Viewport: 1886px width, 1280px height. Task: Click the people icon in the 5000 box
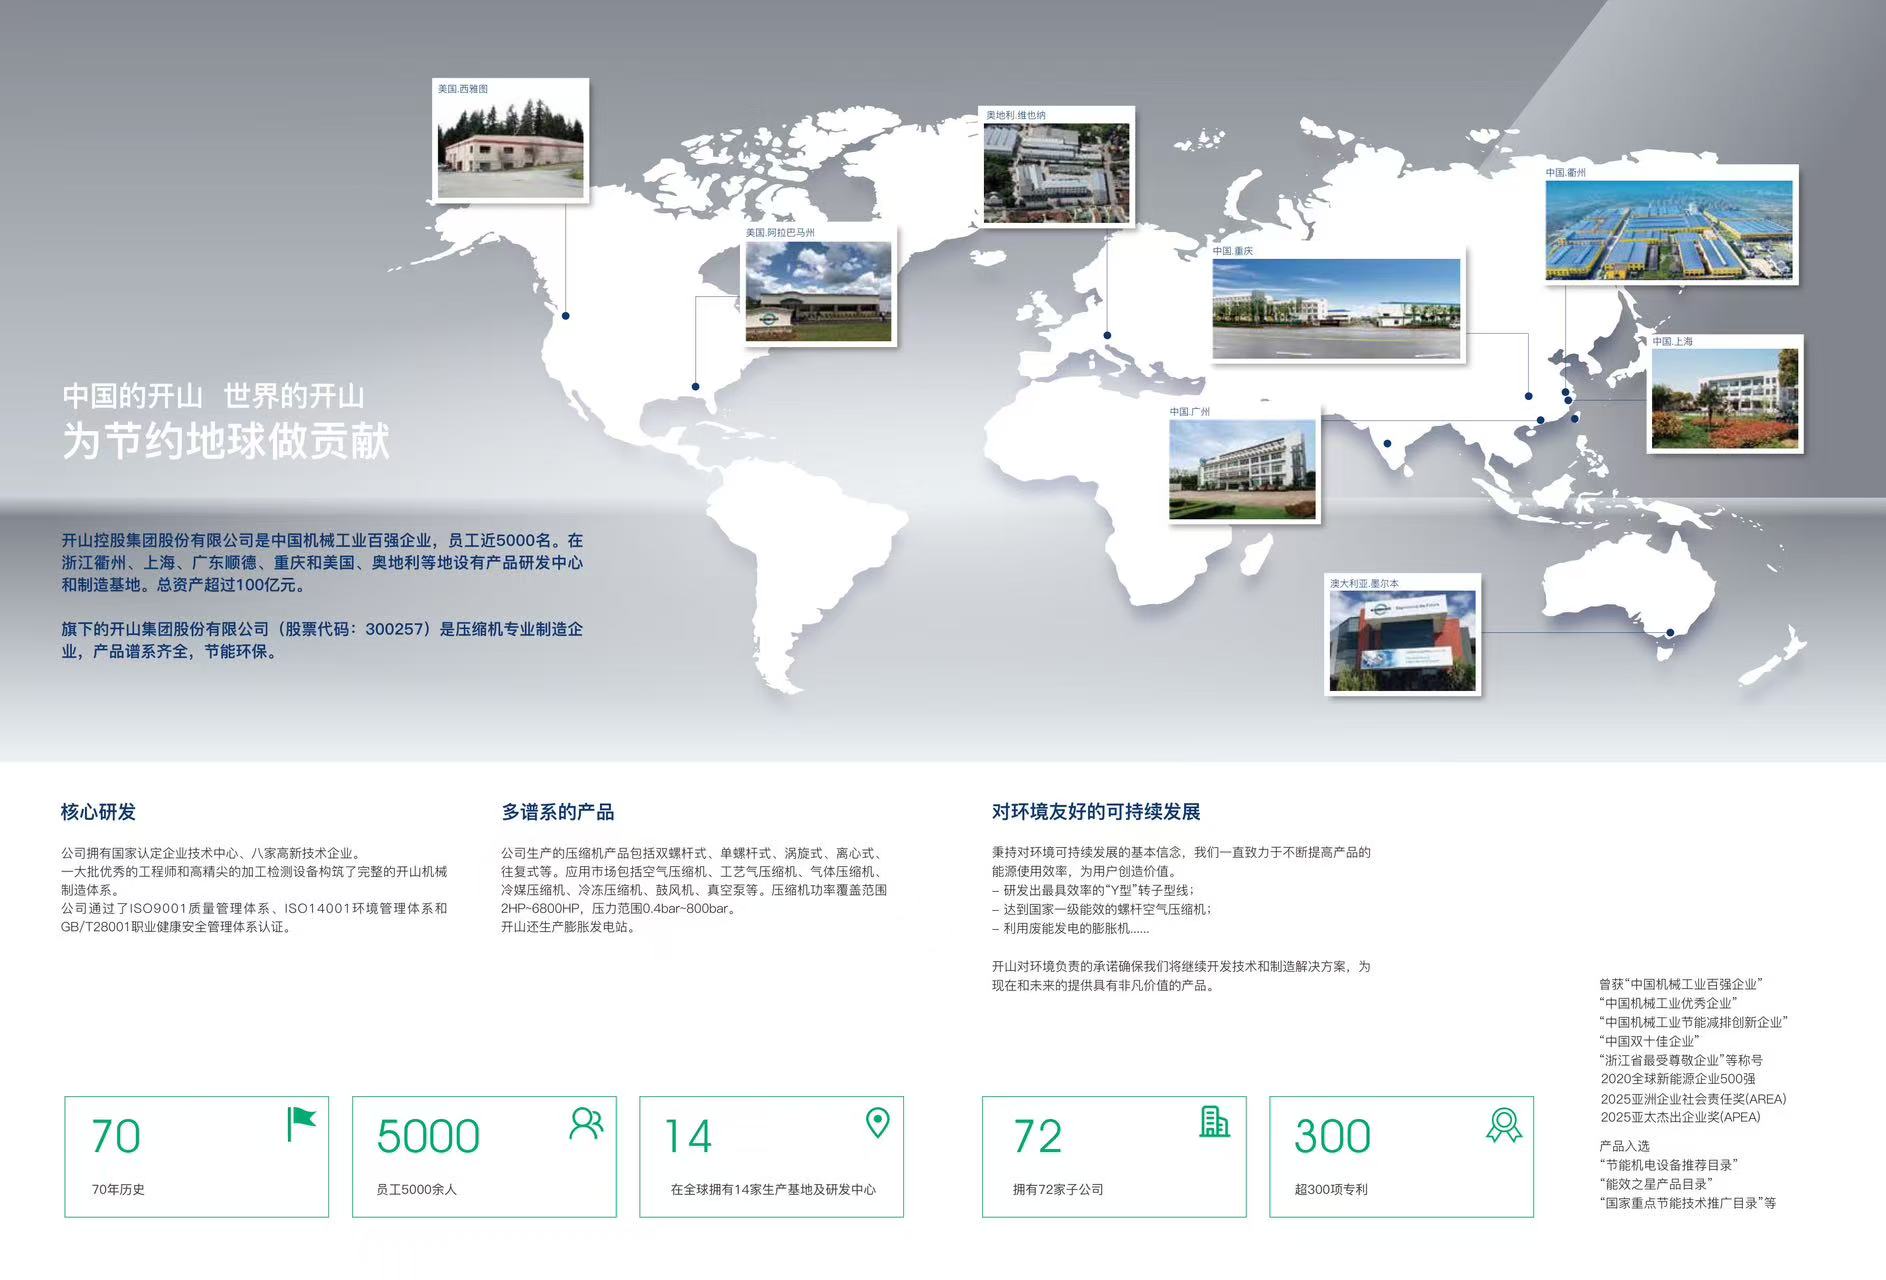click(586, 1124)
